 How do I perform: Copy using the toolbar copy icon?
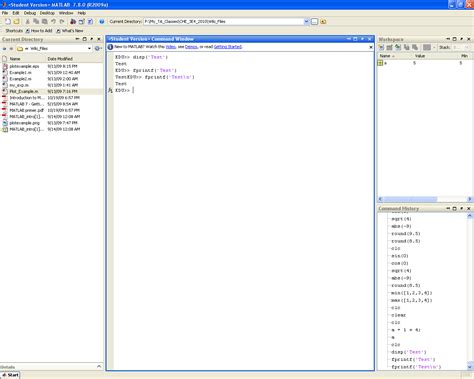[x=36, y=21]
